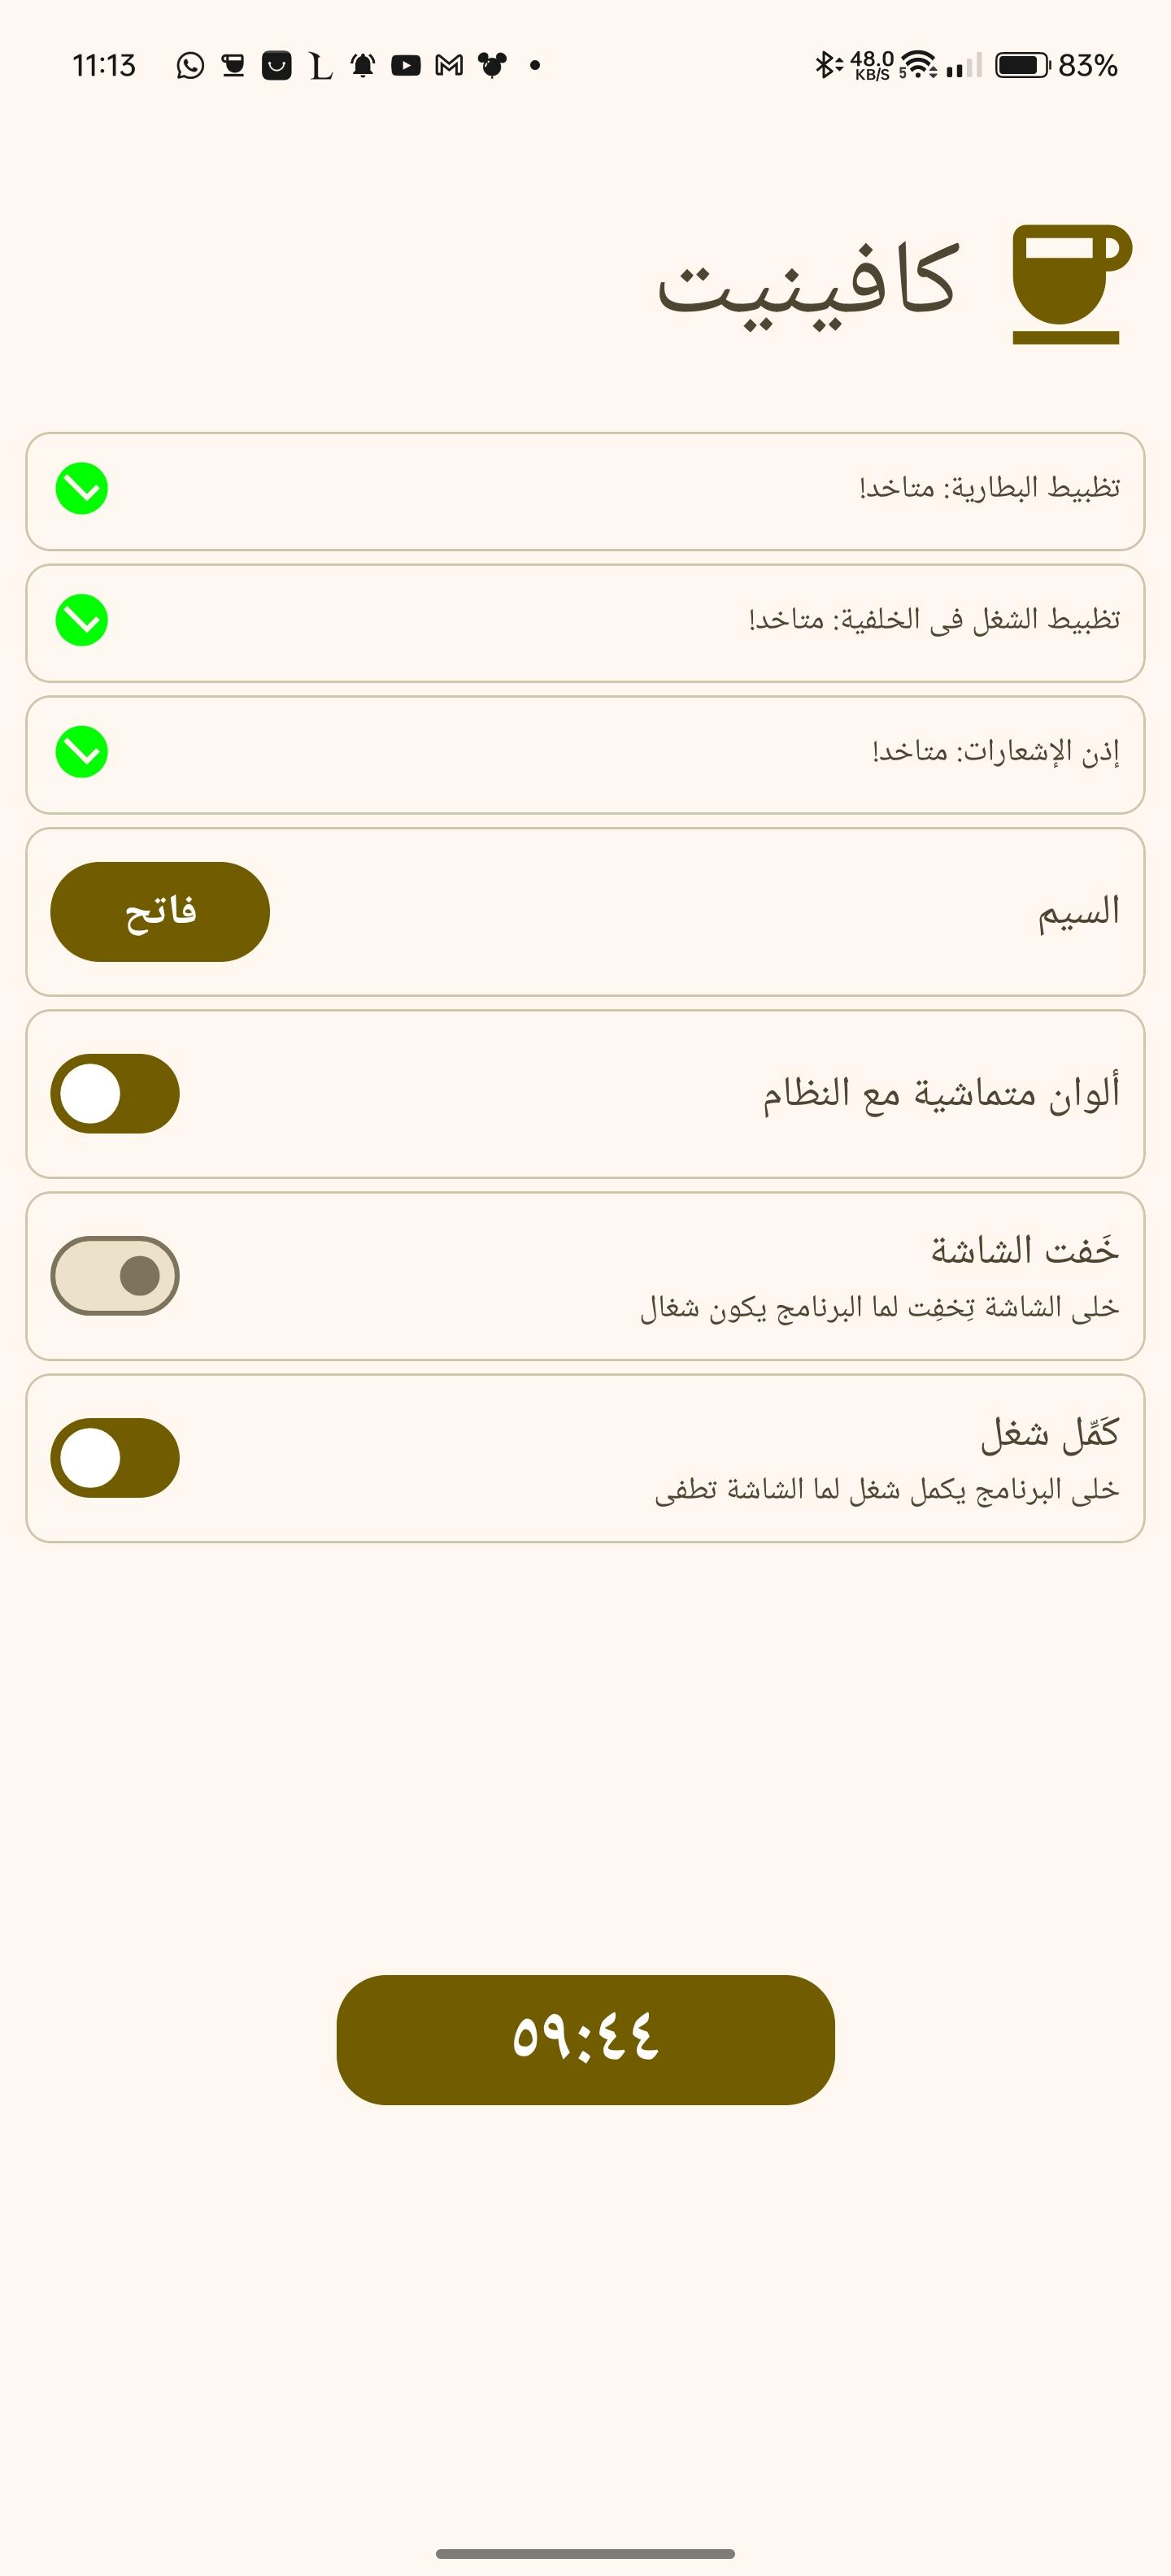Enable the خَفت الشاشة dim screen switch
The width and height of the screenshot is (1171, 2576).
click(115, 1276)
